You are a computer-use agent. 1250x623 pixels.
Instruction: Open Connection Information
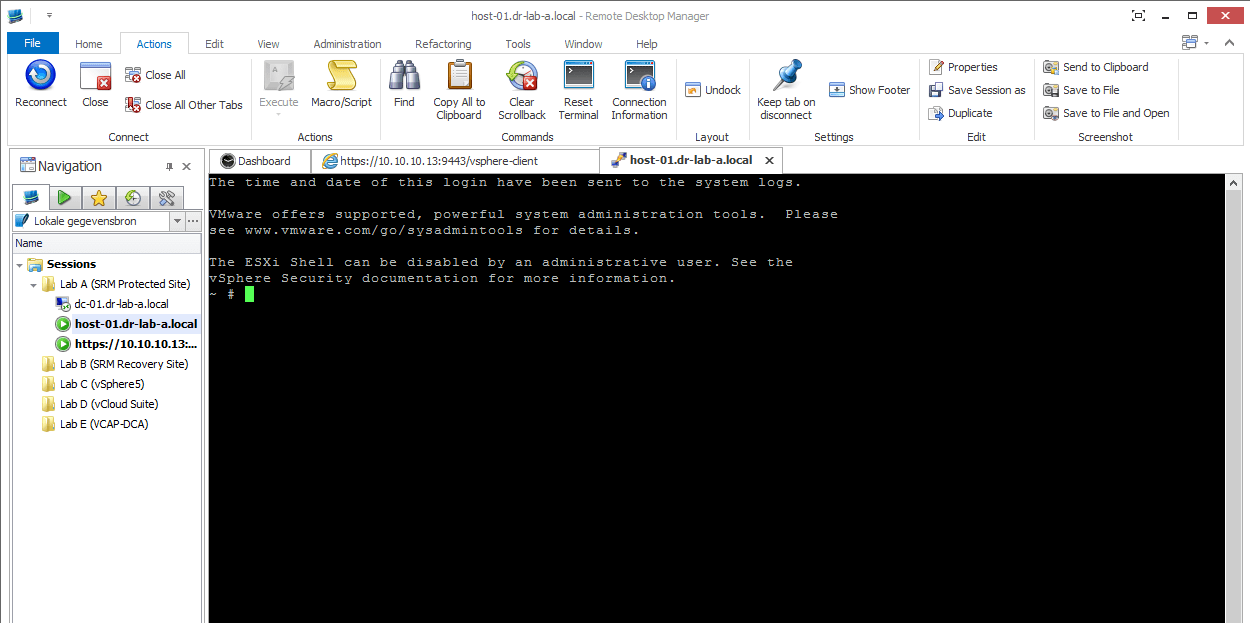pos(639,90)
